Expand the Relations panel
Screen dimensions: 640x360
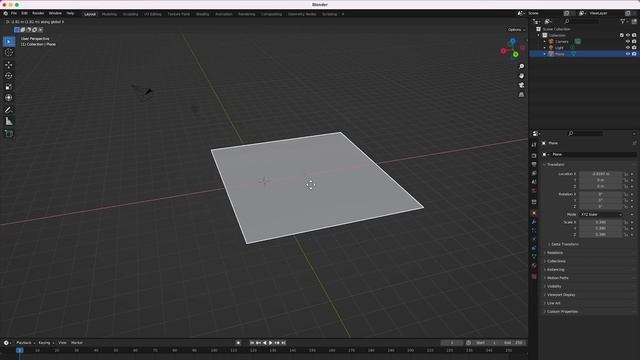[555, 253]
